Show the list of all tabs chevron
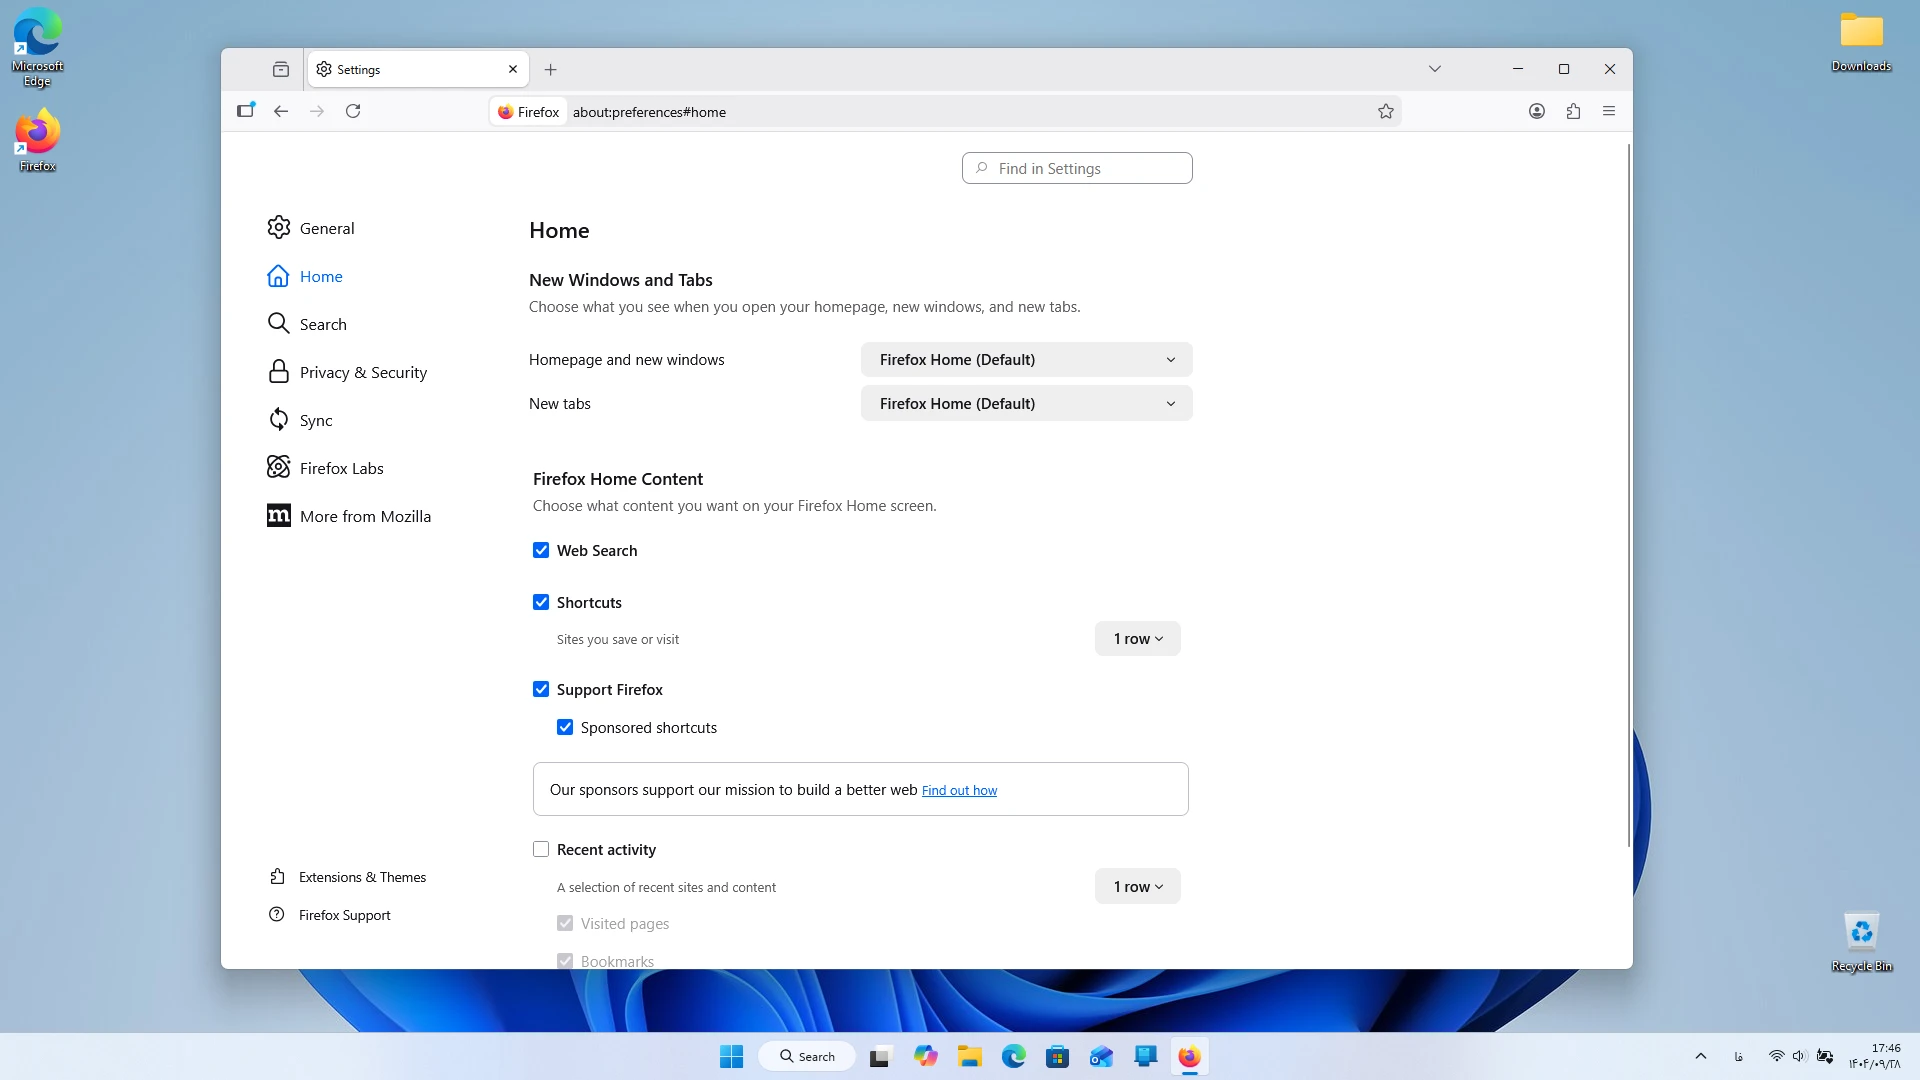This screenshot has width=1920, height=1080. click(1435, 69)
